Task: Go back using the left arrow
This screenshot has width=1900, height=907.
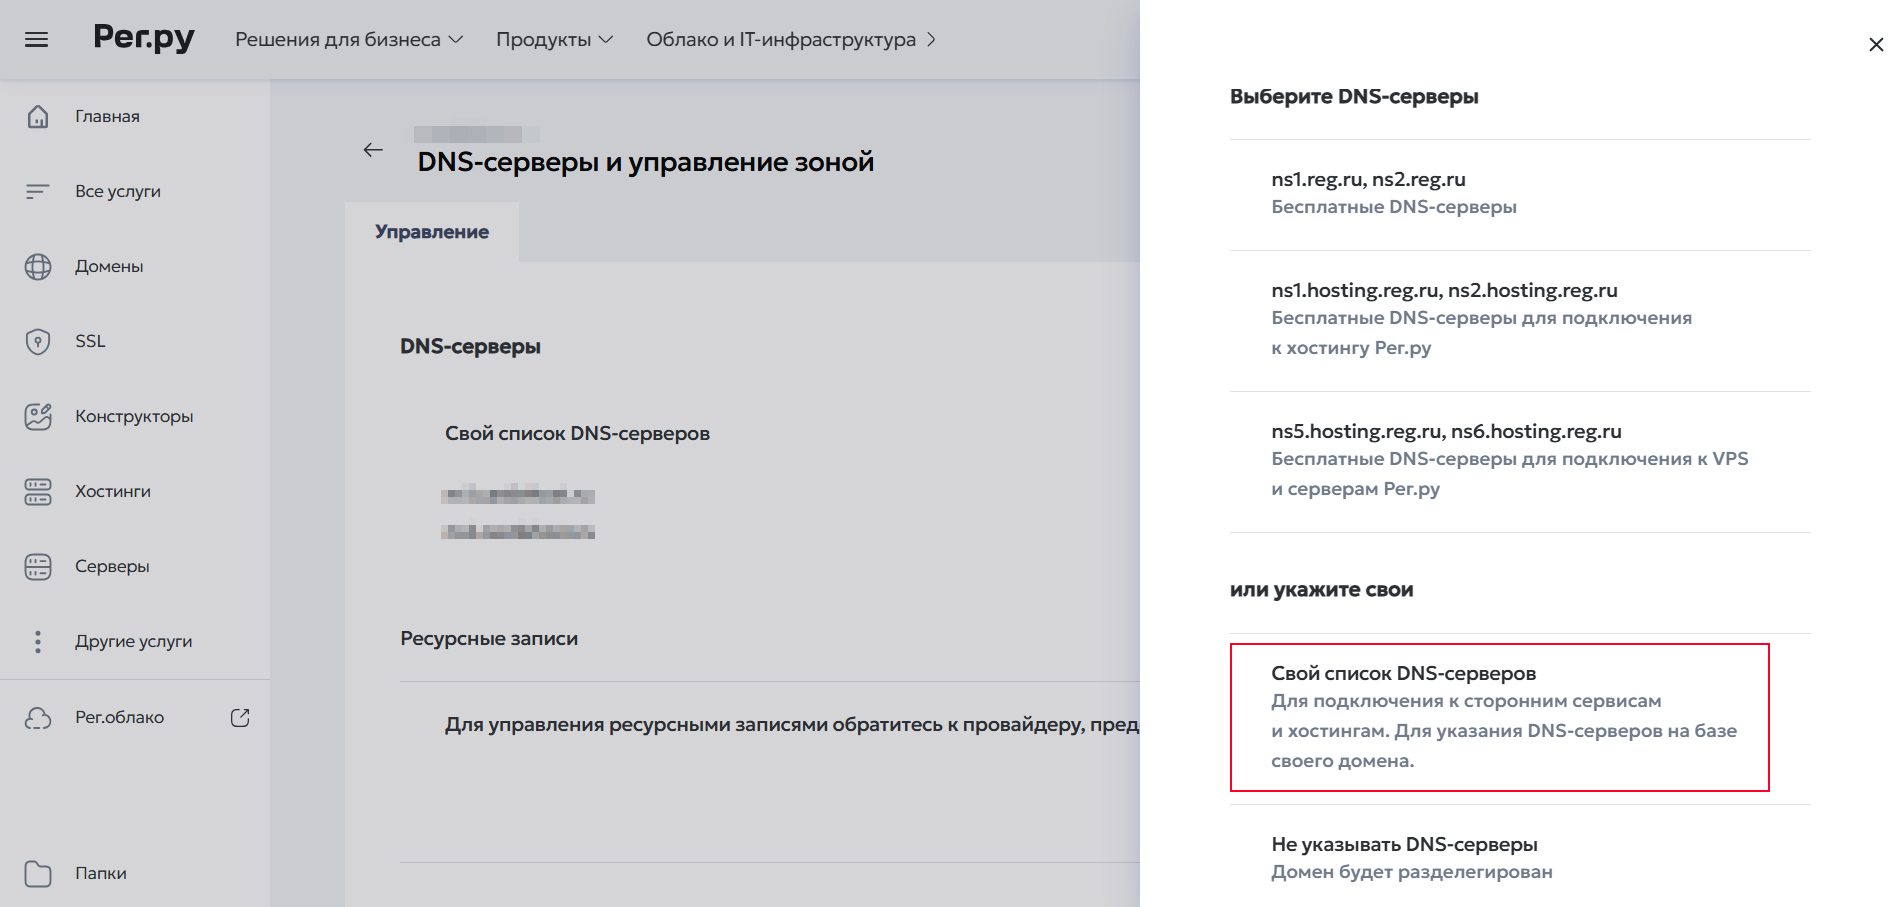Action: coord(373,150)
